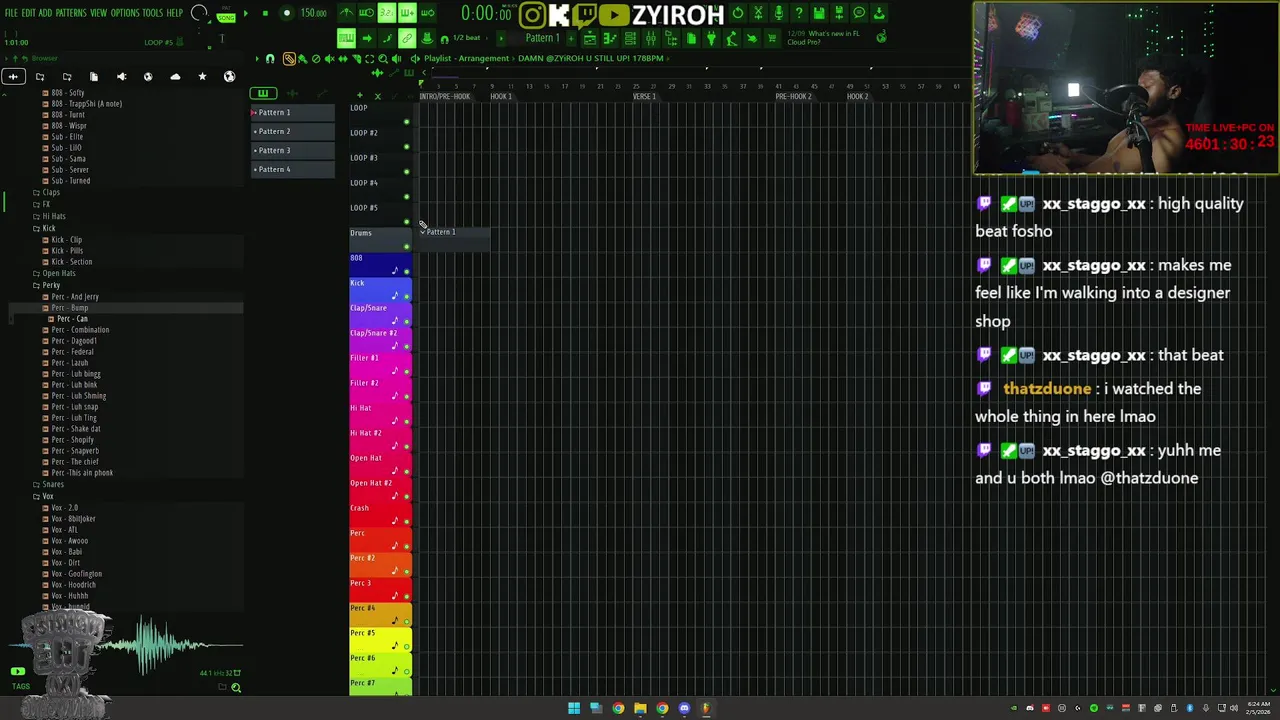Image resolution: width=1280 pixels, height=720 pixels.
Task: Open the File Explorer taskbar icon
Action: coord(640,708)
